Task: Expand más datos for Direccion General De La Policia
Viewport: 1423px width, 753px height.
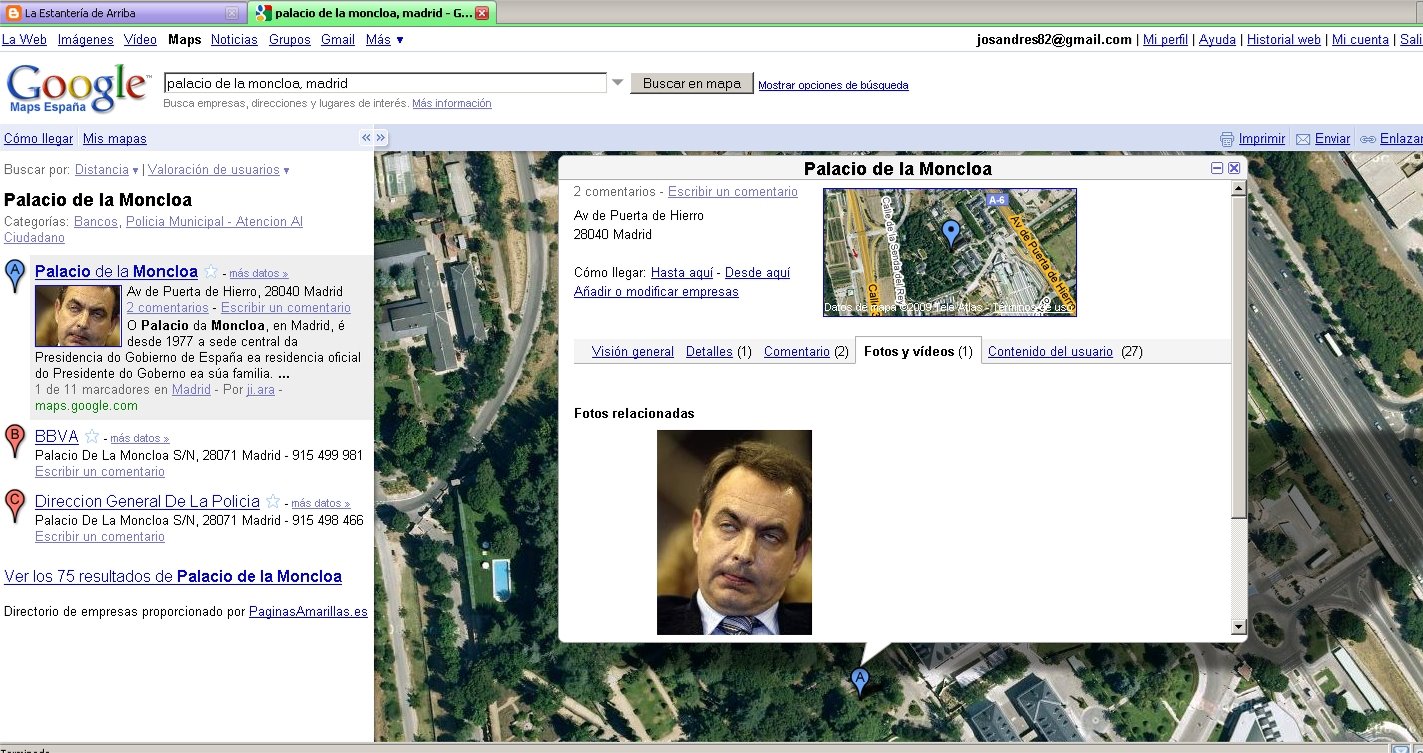Action: [x=320, y=503]
